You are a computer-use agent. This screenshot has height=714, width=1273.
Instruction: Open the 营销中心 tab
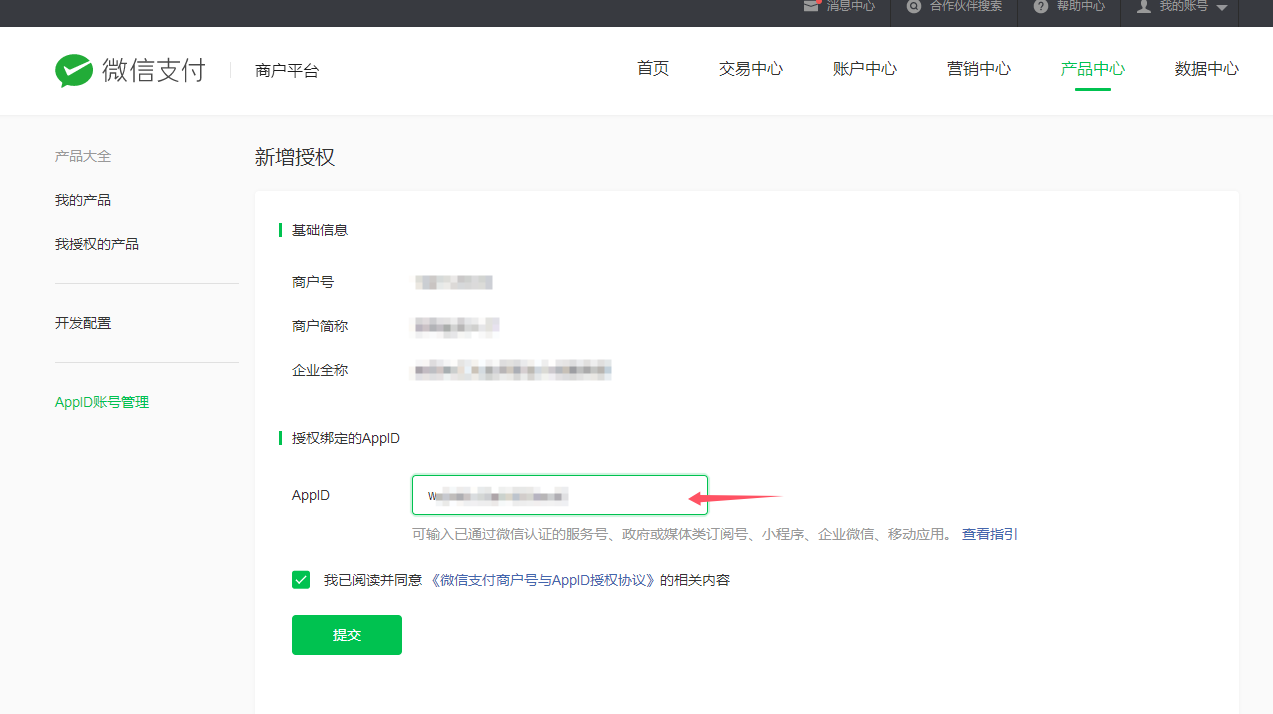[x=979, y=69]
